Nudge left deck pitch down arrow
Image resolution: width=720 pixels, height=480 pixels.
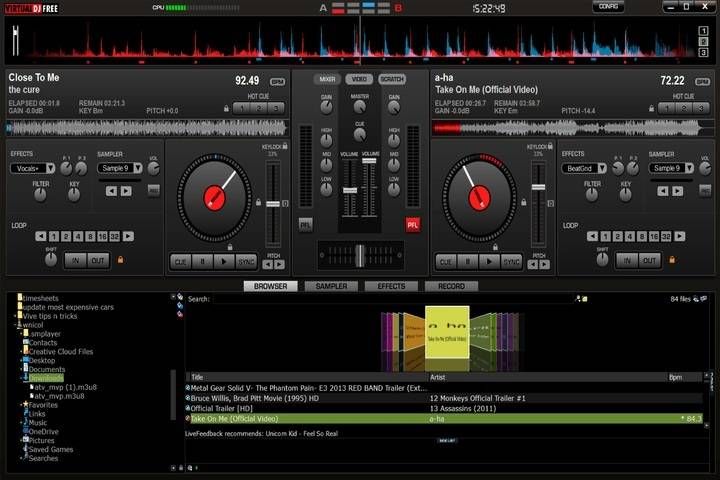click(x=267, y=265)
